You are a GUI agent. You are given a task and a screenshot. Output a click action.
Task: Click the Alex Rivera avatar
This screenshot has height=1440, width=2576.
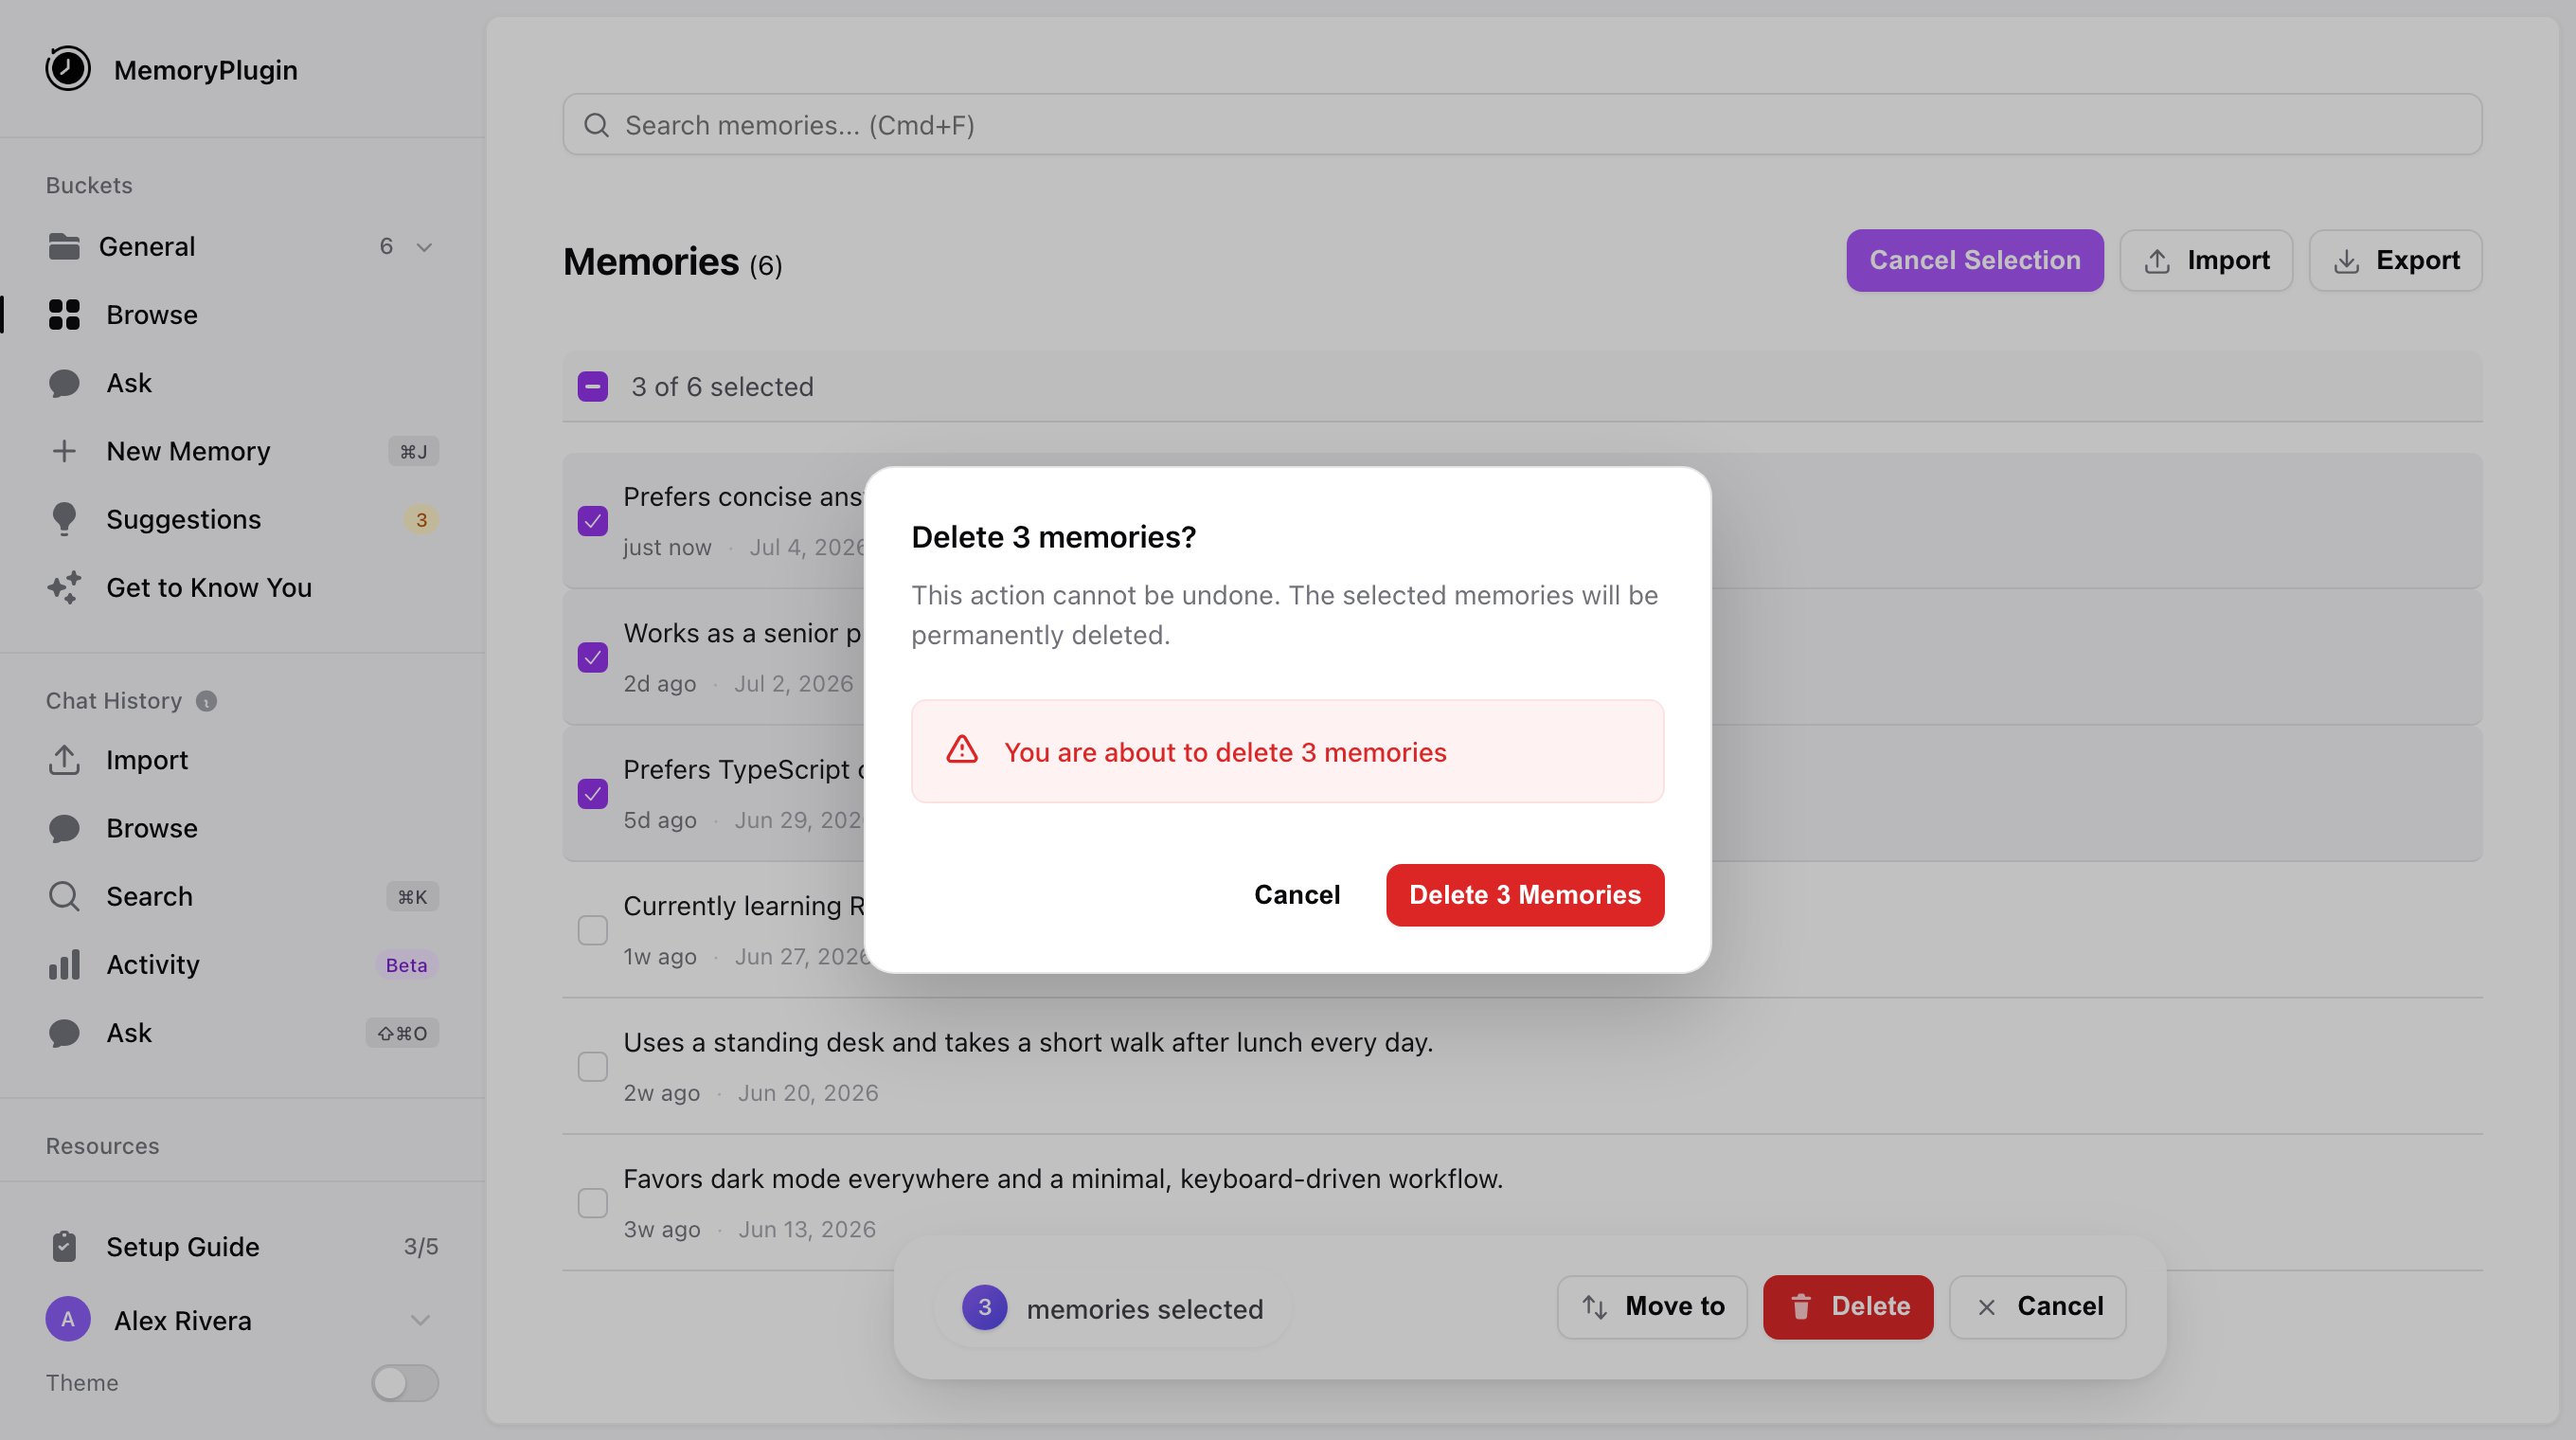pos(68,1319)
